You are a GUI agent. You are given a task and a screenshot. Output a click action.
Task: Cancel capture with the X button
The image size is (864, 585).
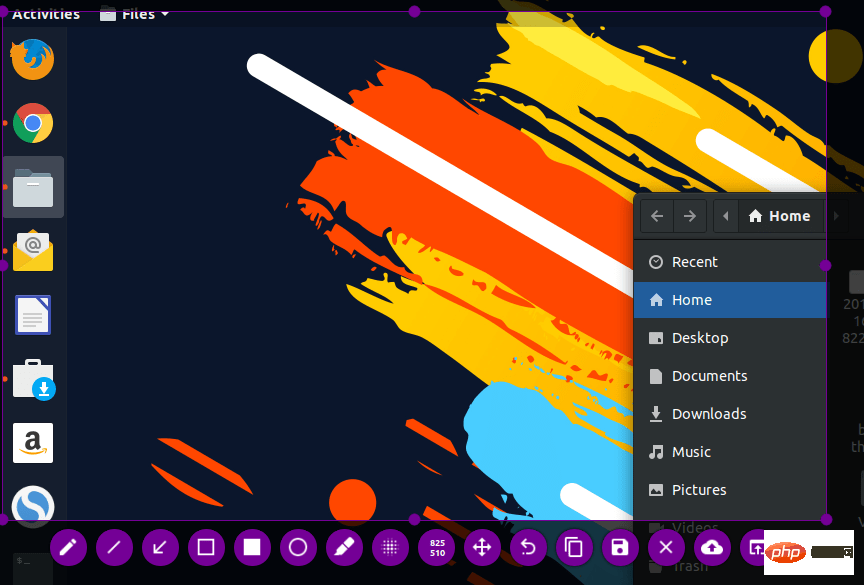(x=666, y=548)
